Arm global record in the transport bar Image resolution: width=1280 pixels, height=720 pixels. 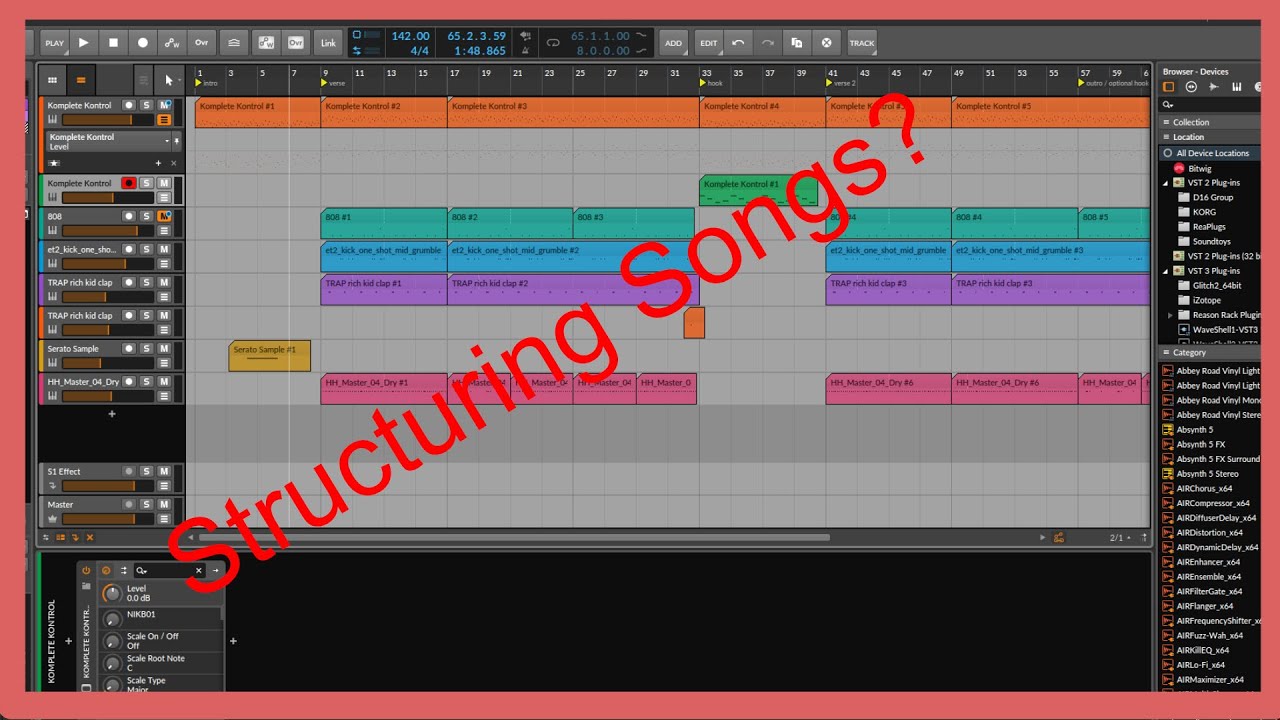click(x=143, y=43)
